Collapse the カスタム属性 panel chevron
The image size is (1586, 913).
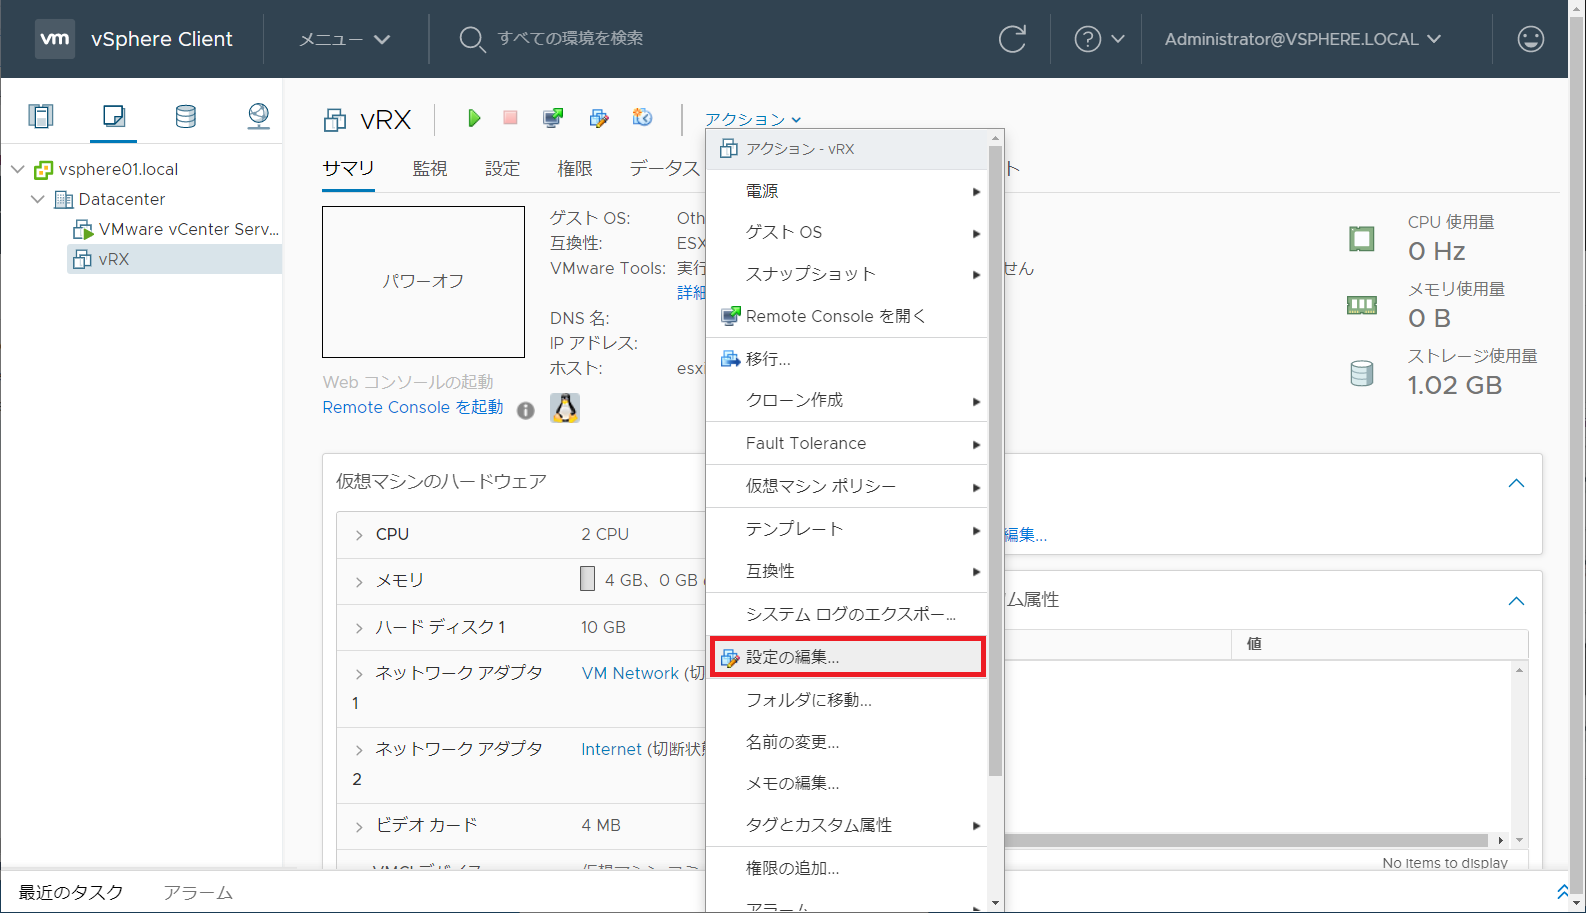pyautogui.click(x=1516, y=601)
